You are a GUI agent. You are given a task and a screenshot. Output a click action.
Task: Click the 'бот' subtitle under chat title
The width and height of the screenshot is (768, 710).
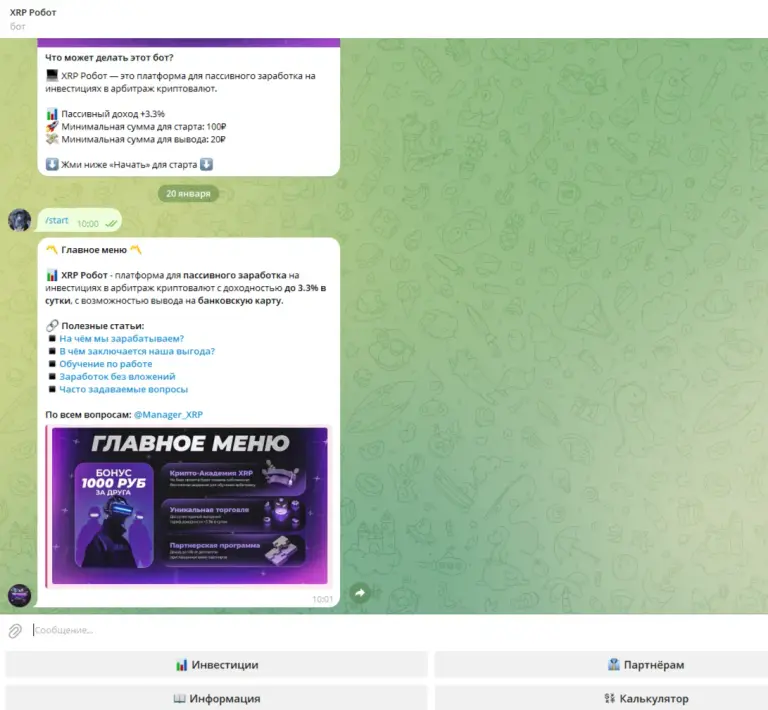point(18,26)
